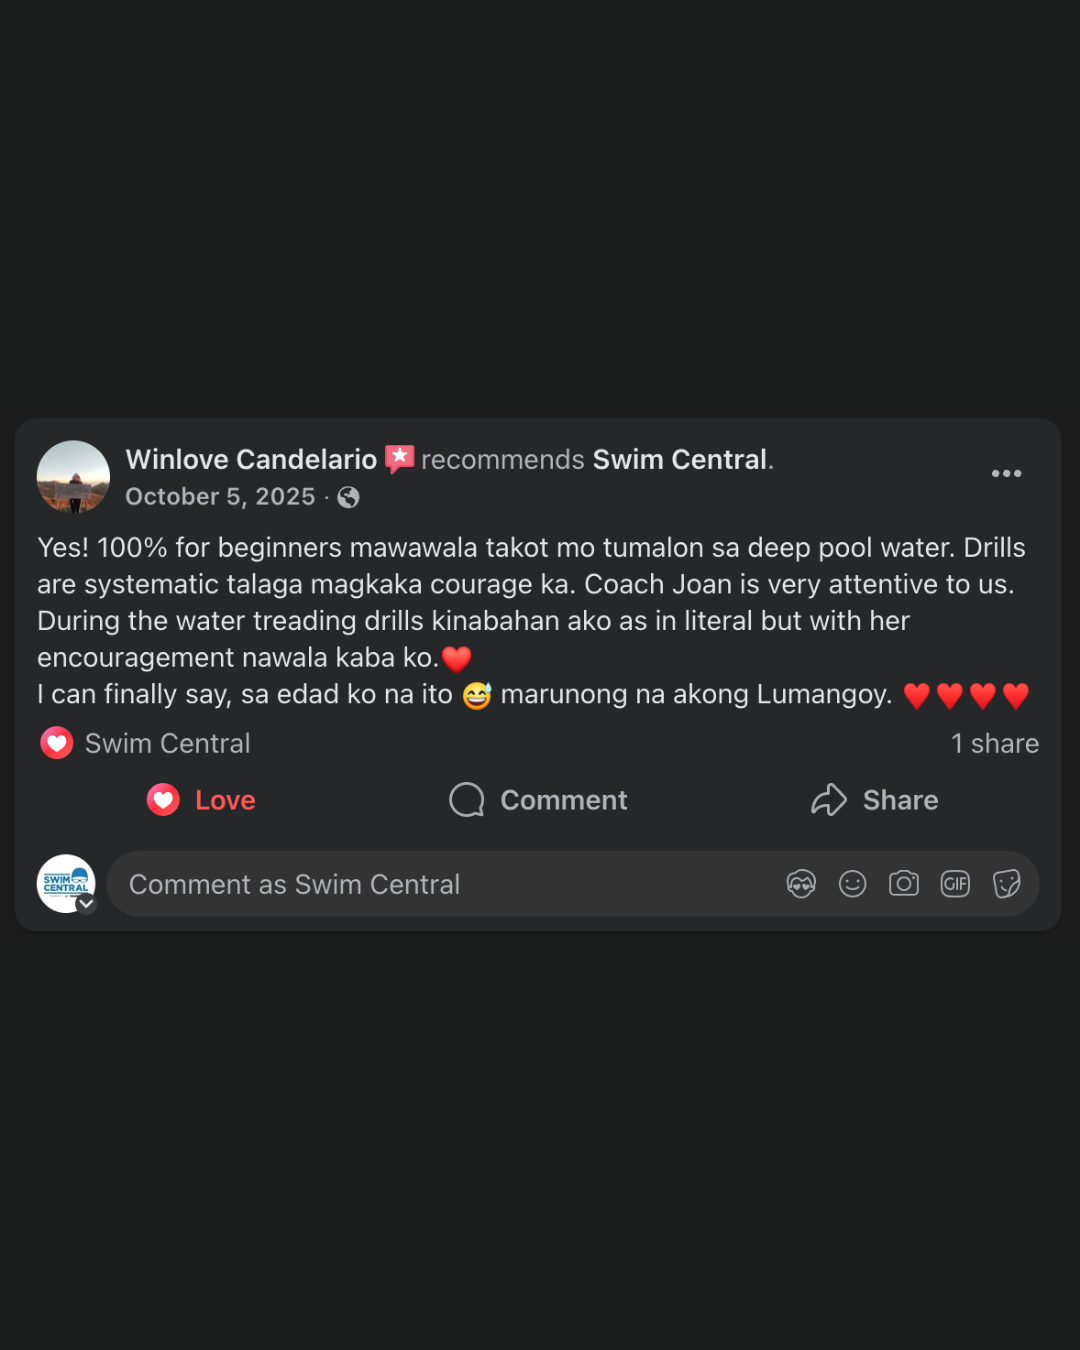Click the October 5, 2025 post timestamp
Viewport: 1080px width, 1350px height.
[x=220, y=497]
